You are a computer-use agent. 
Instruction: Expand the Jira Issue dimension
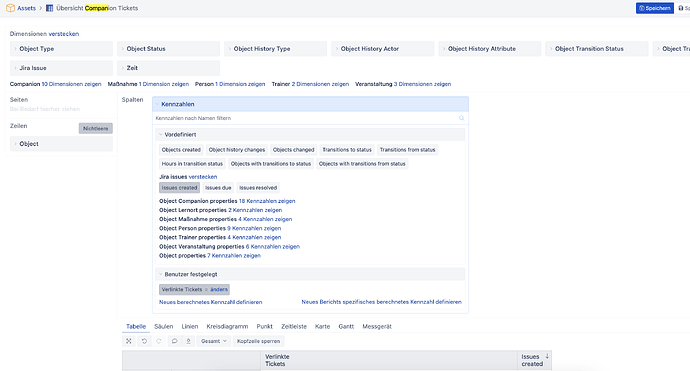(61, 68)
